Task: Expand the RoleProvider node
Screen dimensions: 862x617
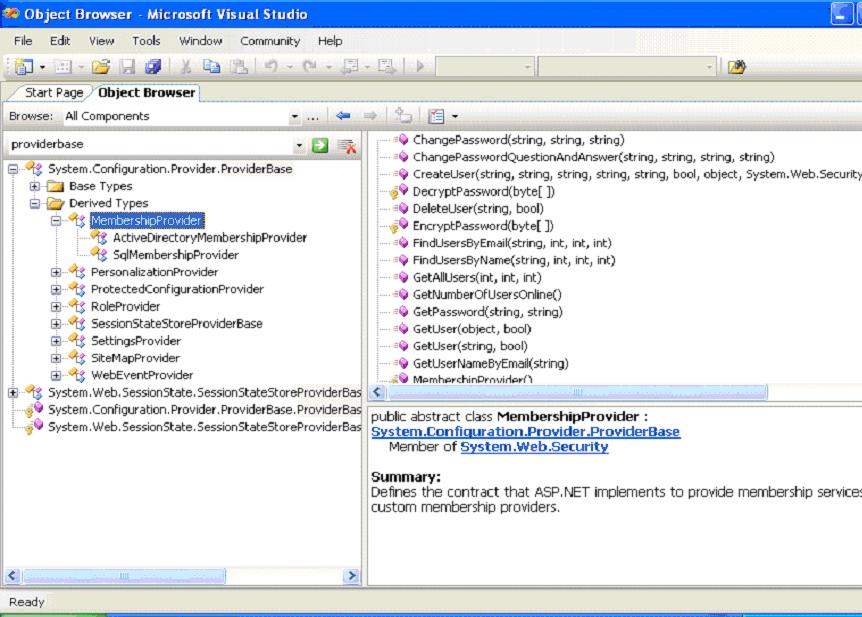Action: pos(56,307)
